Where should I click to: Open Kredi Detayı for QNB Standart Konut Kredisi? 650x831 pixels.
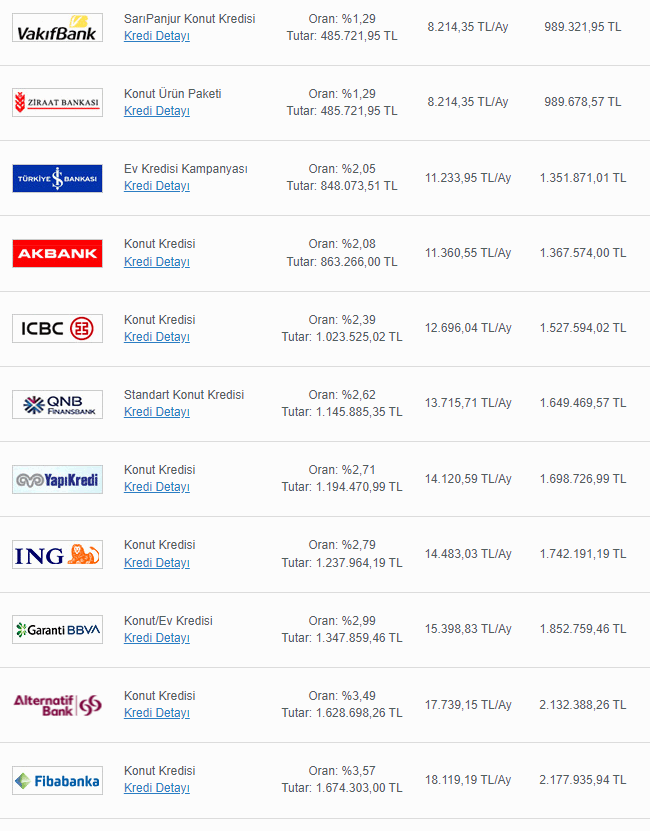[157, 412]
